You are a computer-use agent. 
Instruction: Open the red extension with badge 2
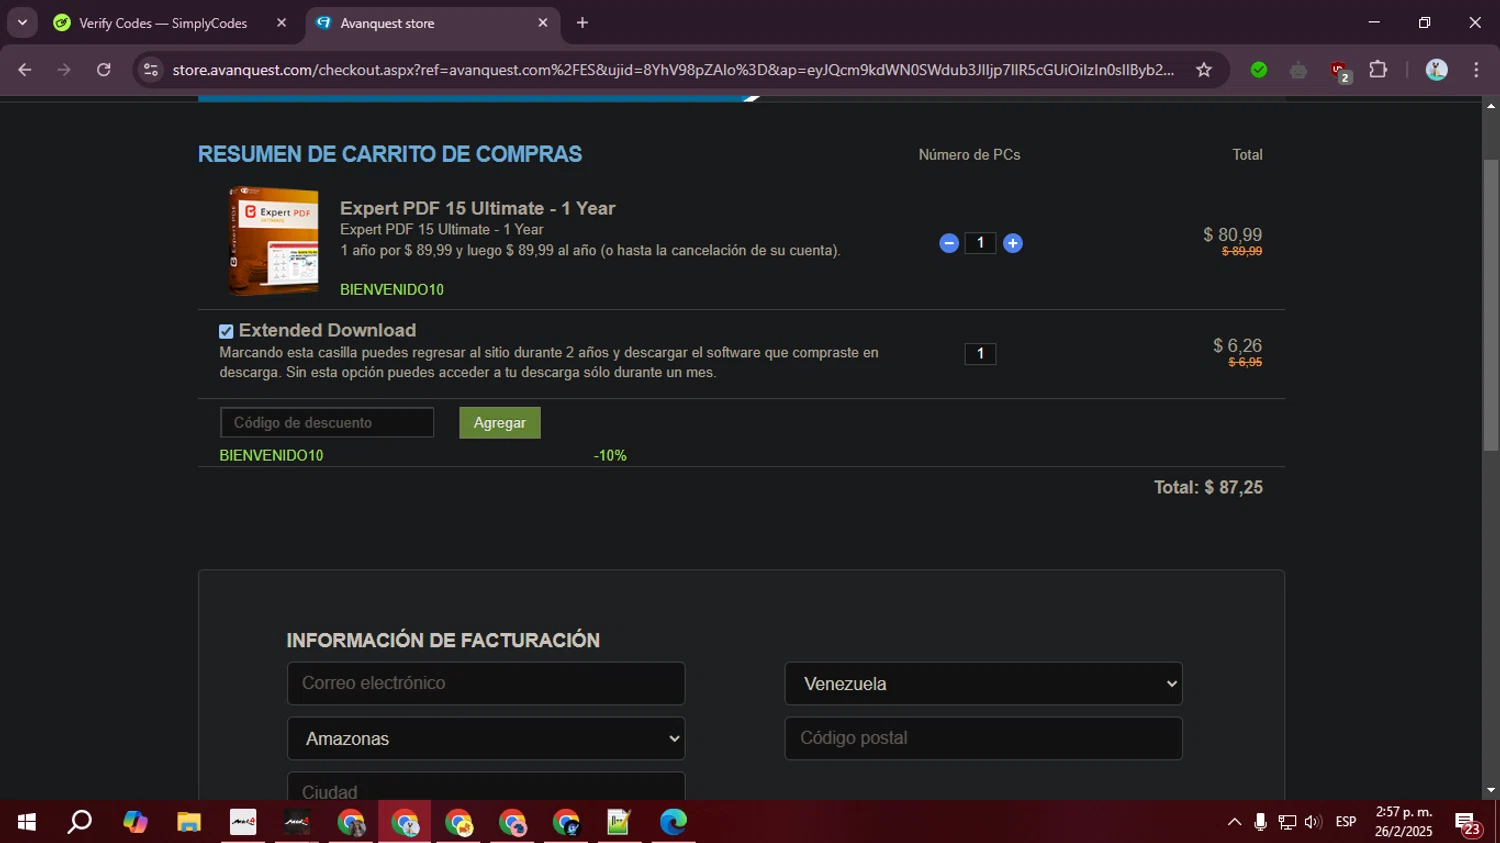pos(1340,70)
